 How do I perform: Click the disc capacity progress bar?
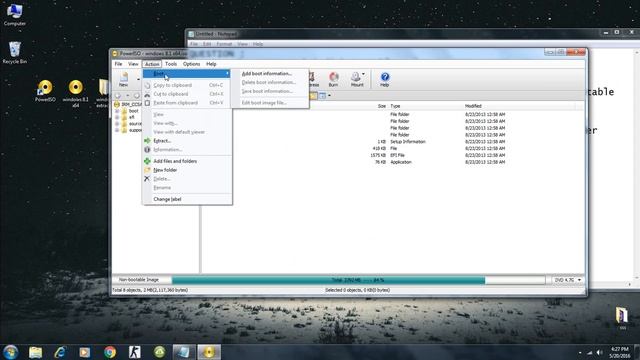click(x=358, y=280)
